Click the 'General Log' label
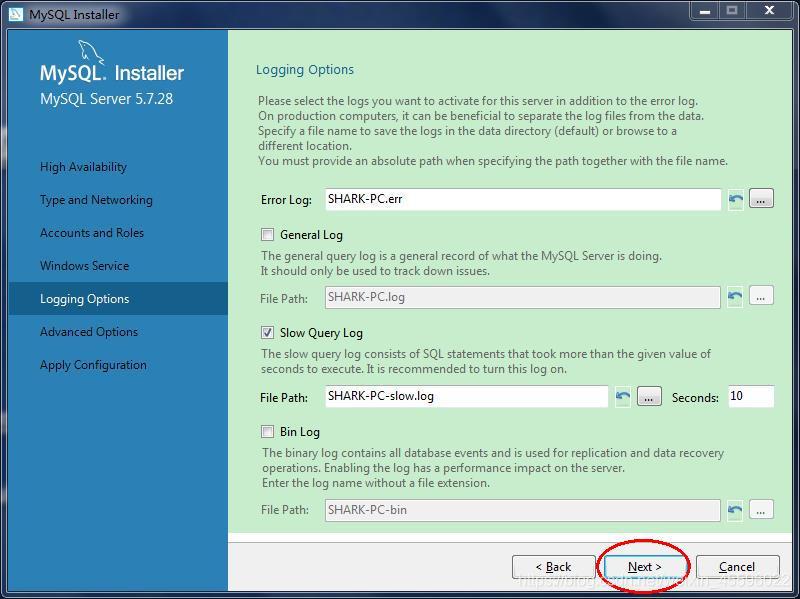Image resolution: width=800 pixels, height=599 pixels. tap(311, 235)
